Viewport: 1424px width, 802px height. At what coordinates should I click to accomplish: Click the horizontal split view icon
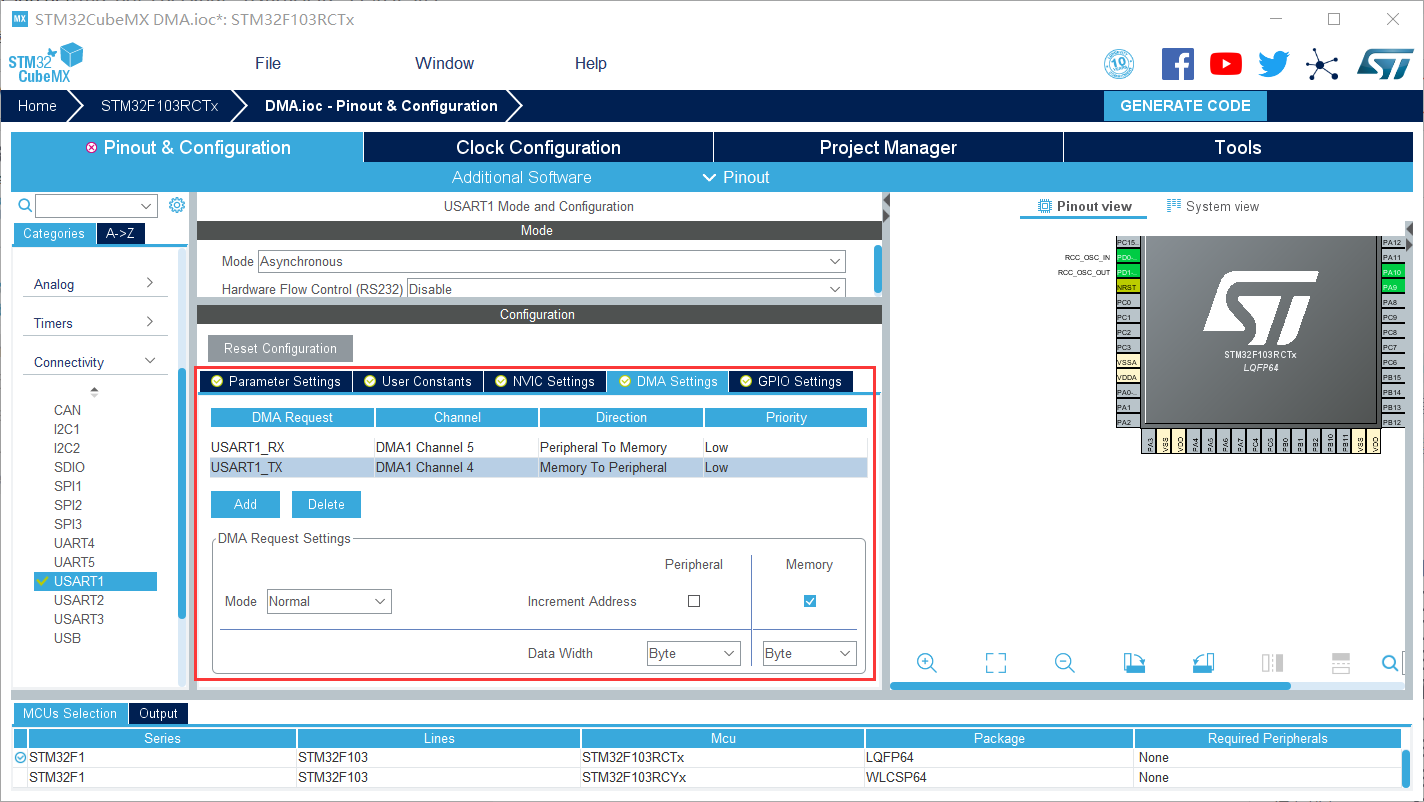click(x=1341, y=663)
